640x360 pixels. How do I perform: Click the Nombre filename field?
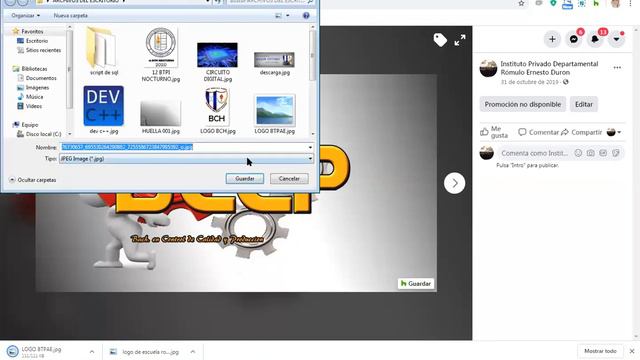[x=183, y=147]
